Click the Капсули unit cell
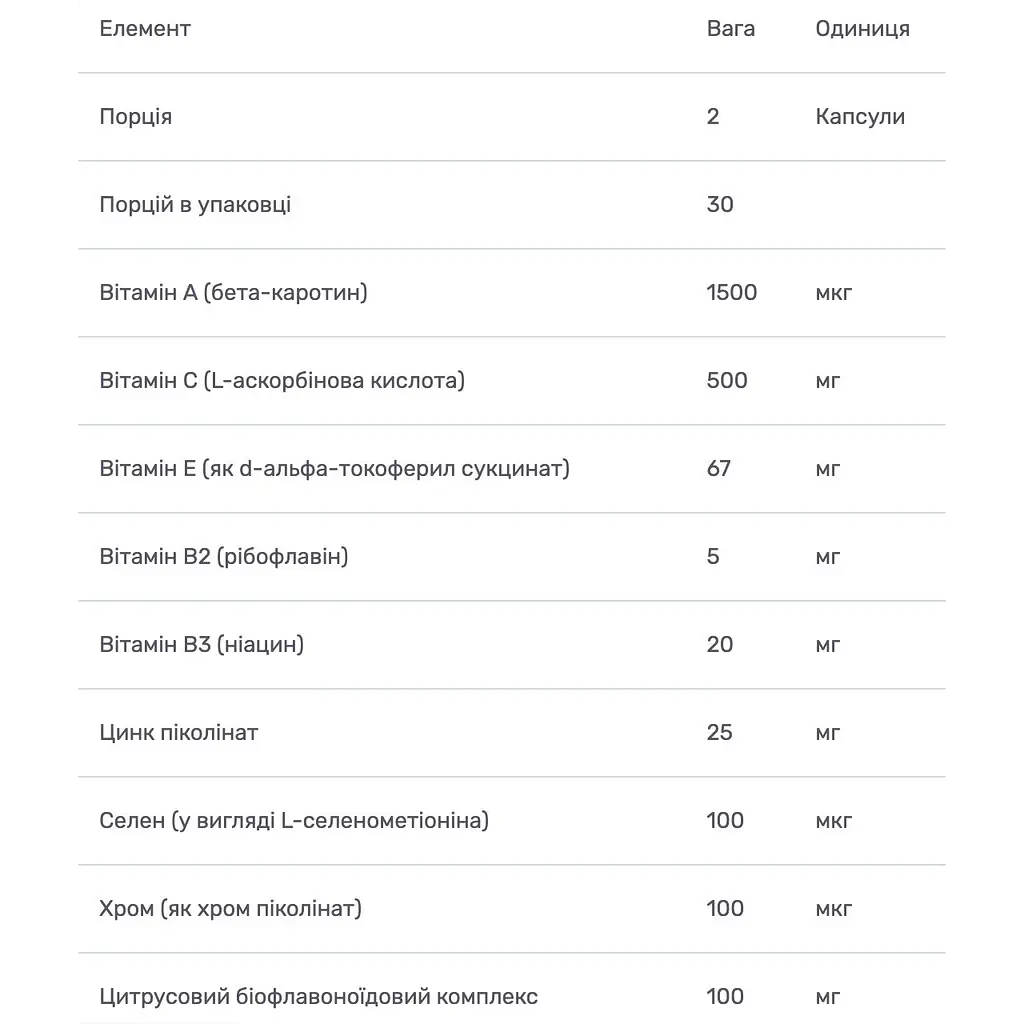This screenshot has height=1024, width=1024. pos(860,117)
